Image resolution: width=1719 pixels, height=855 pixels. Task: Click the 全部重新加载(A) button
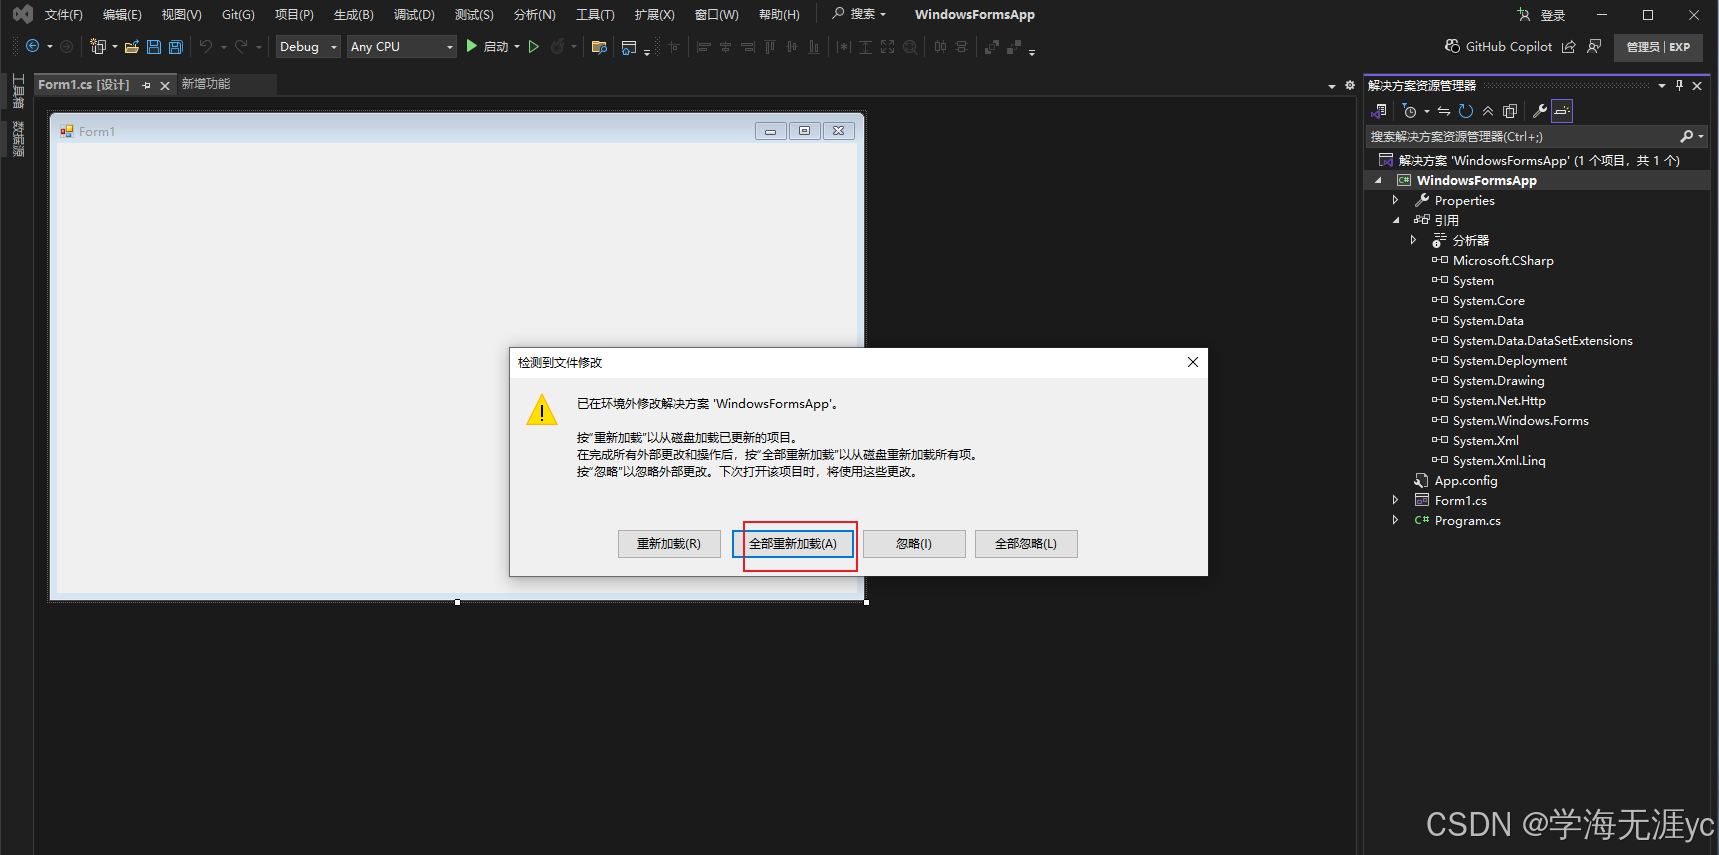pos(793,544)
